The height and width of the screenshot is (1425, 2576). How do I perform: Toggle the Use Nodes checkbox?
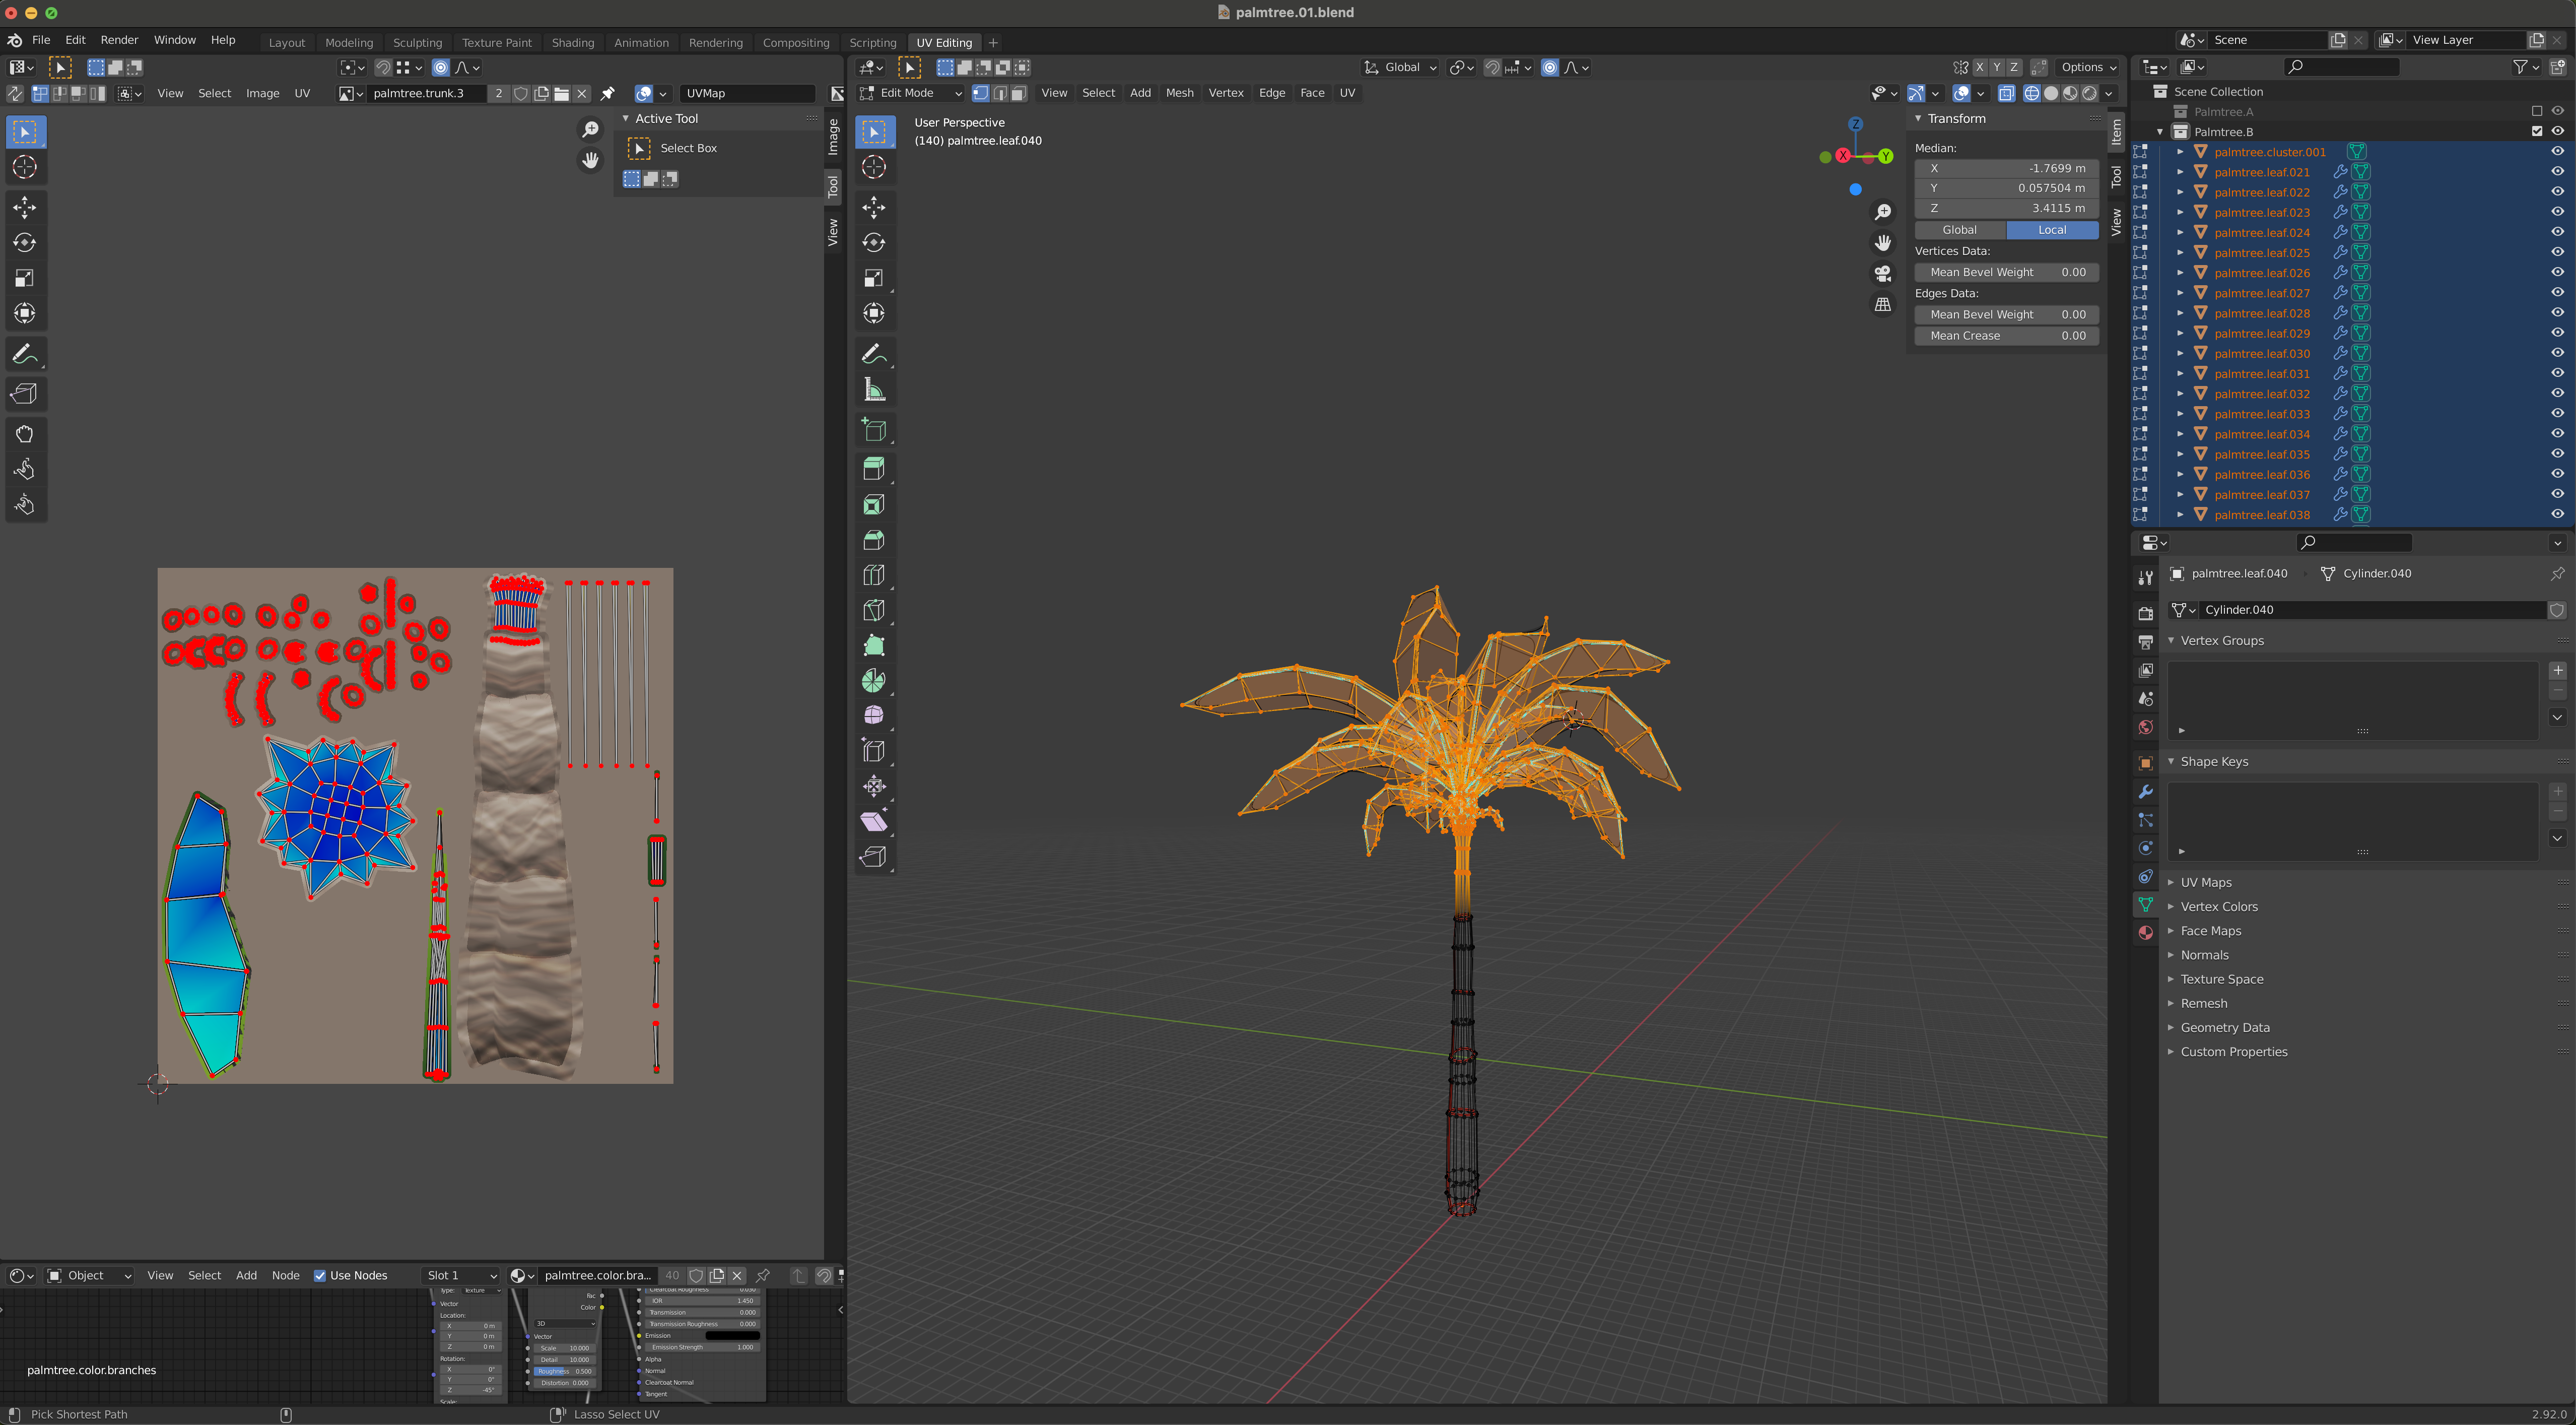(320, 1275)
